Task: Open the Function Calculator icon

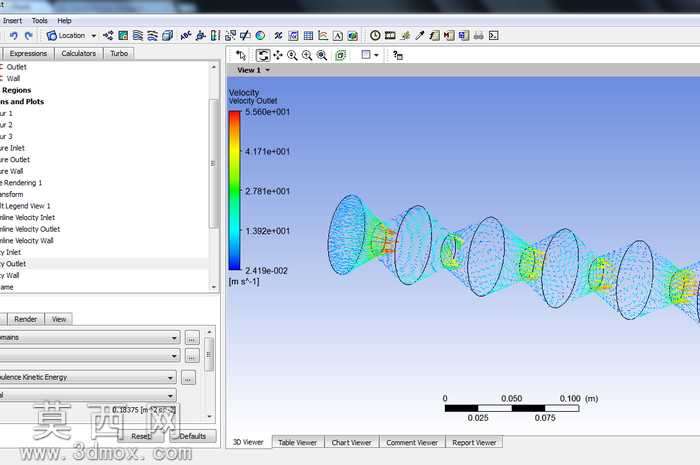Action: pos(434,35)
